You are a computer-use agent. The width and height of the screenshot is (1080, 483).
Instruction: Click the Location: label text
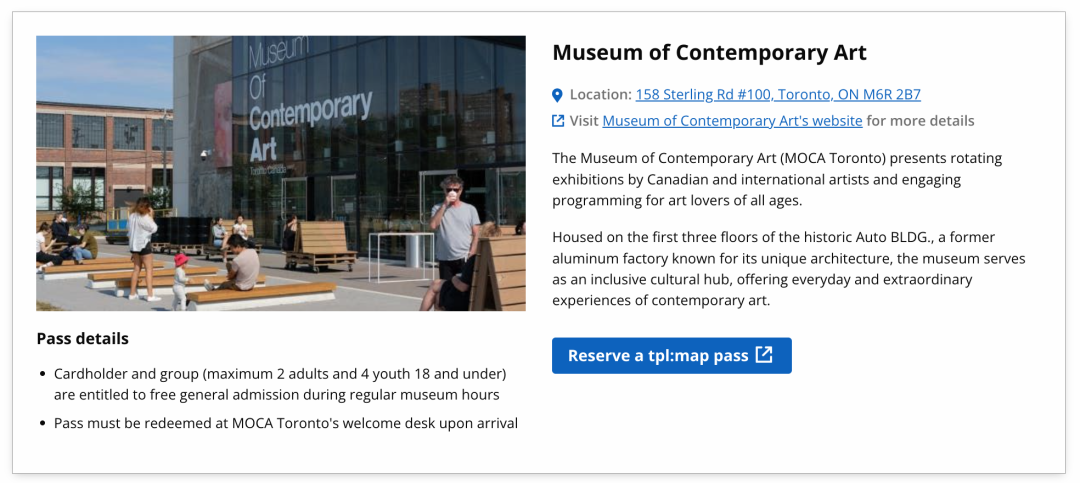[x=601, y=95]
